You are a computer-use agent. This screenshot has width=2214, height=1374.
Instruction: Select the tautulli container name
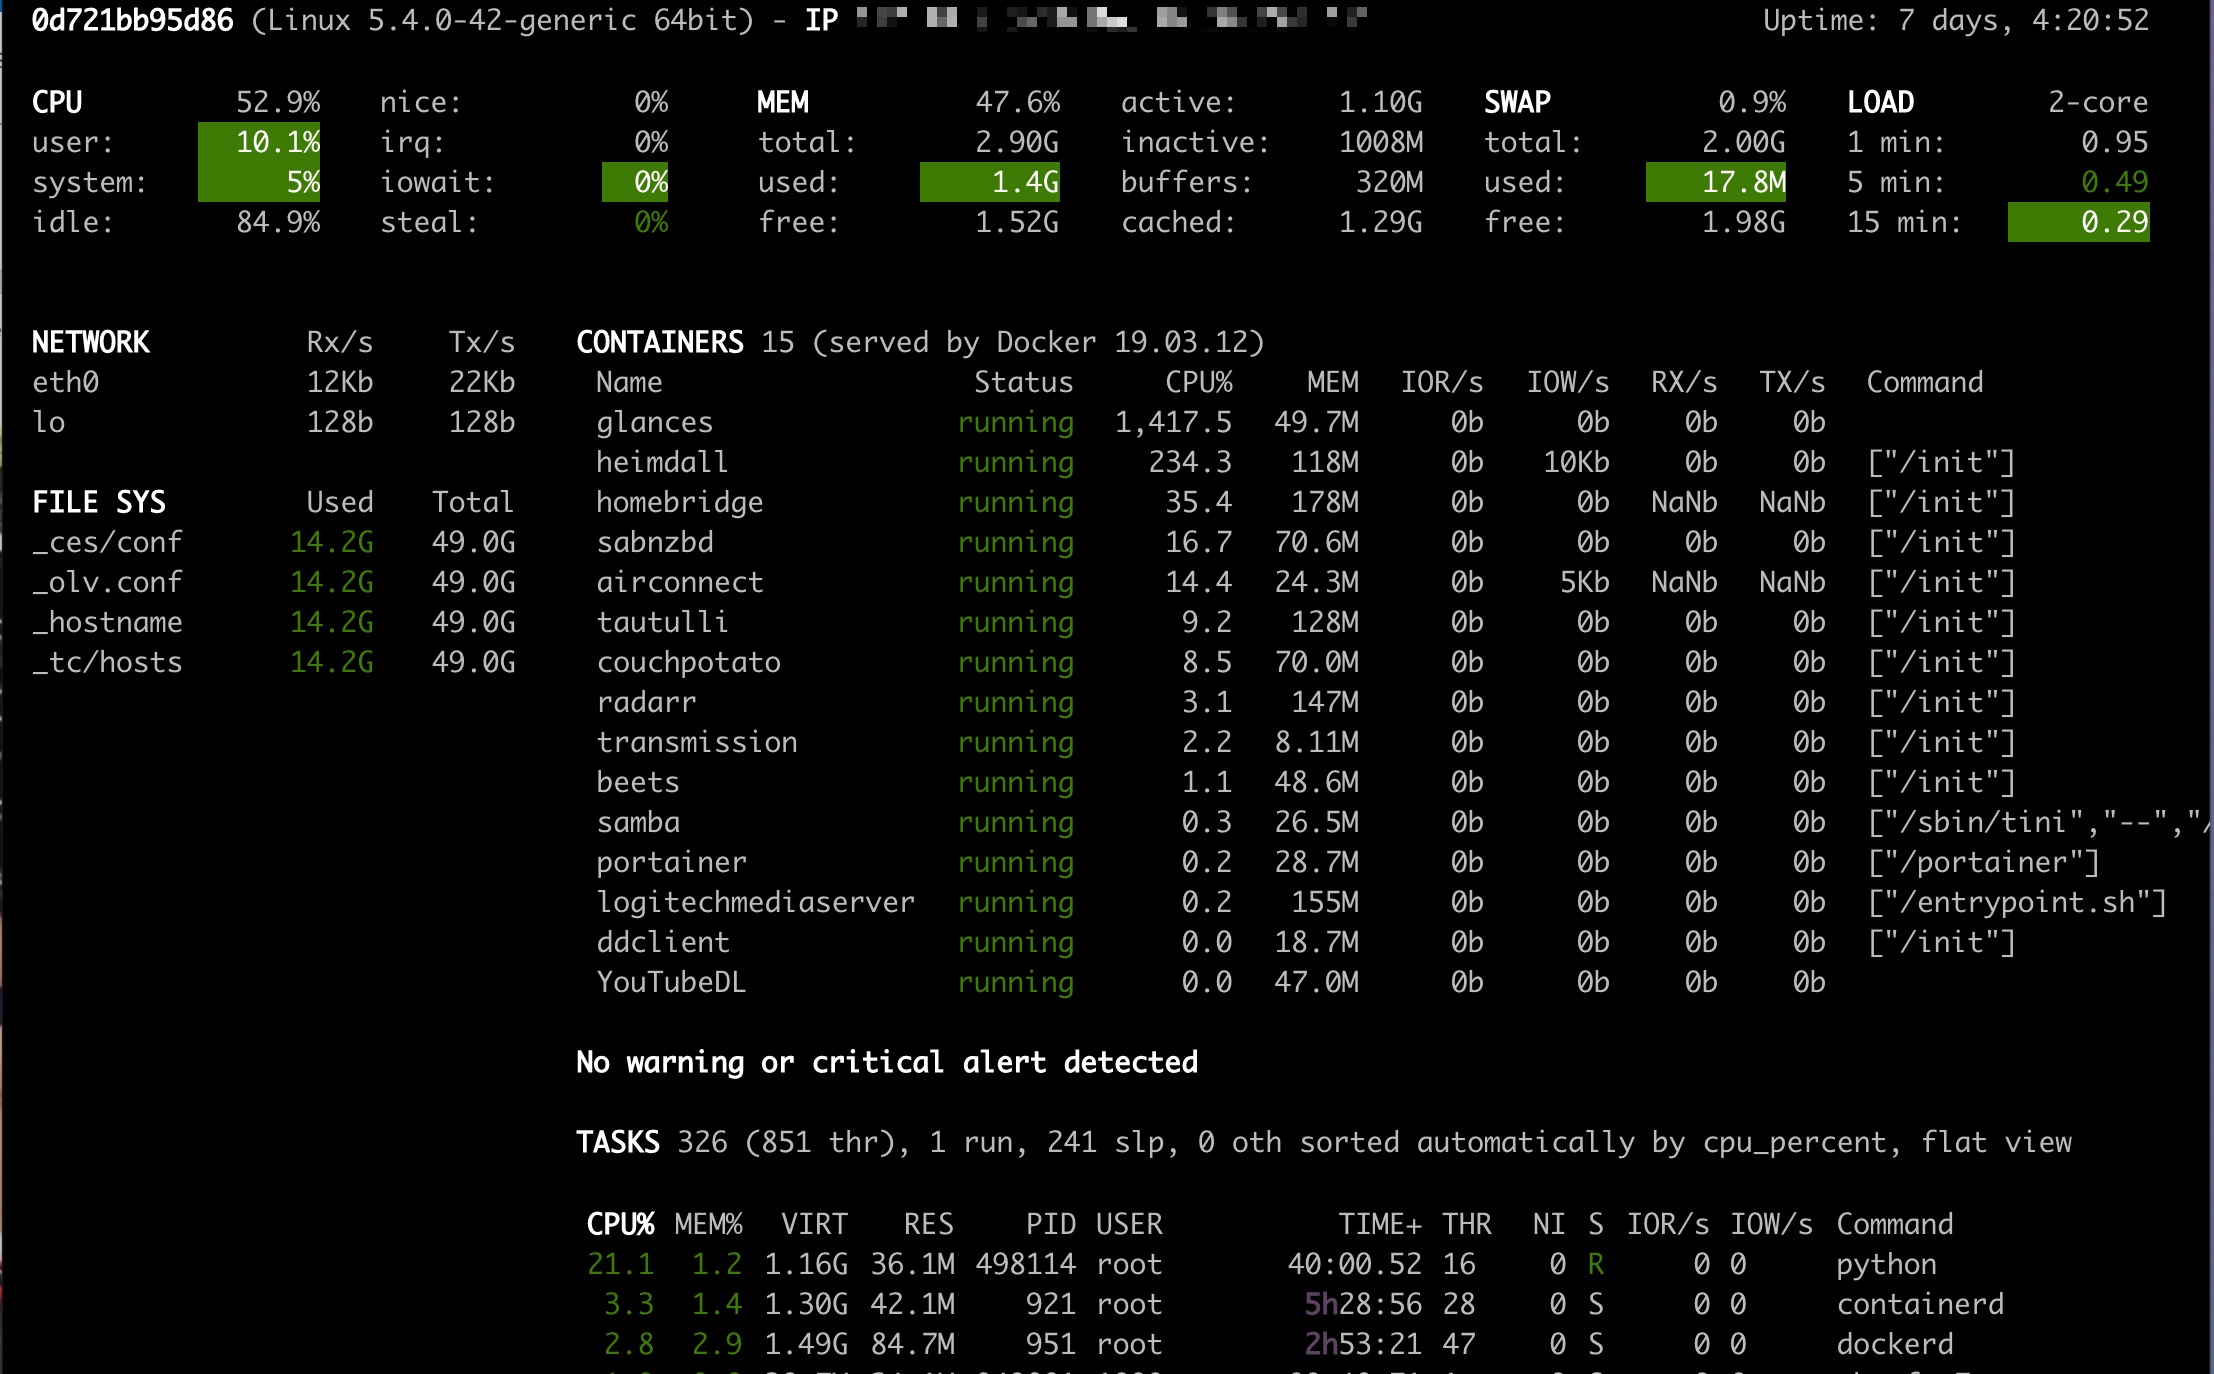pyautogui.click(x=662, y=622)
